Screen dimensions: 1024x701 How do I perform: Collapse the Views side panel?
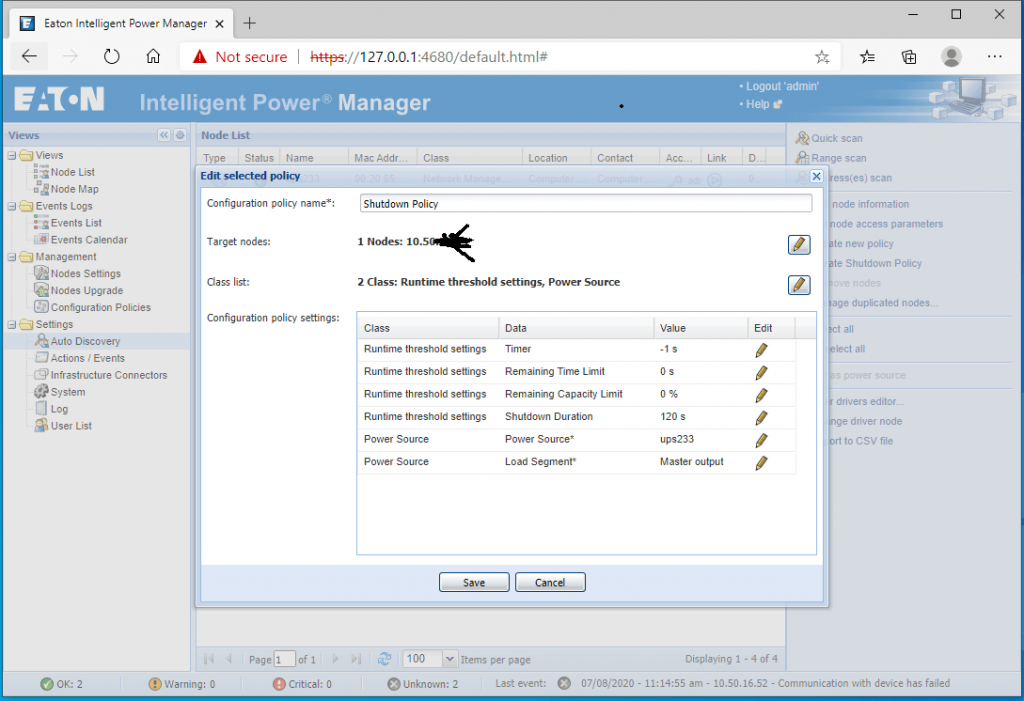click(x=164, y=135)
